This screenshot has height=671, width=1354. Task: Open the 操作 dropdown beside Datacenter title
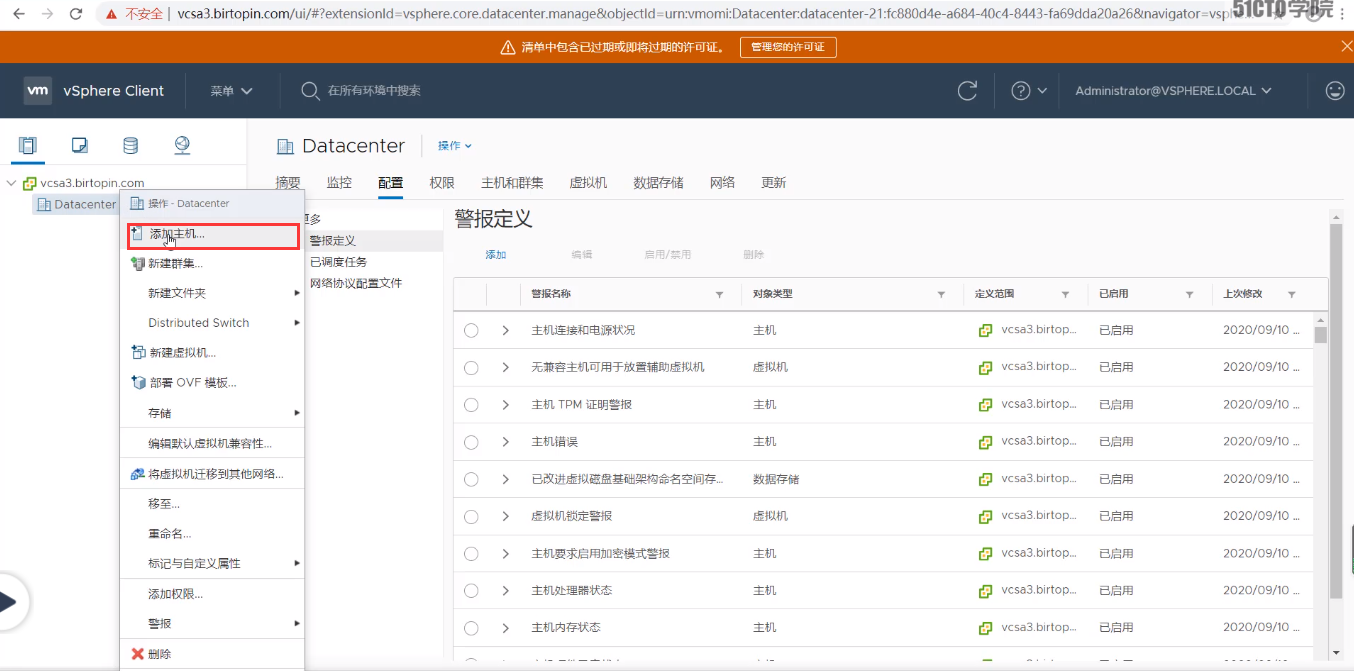coord(454,146)
